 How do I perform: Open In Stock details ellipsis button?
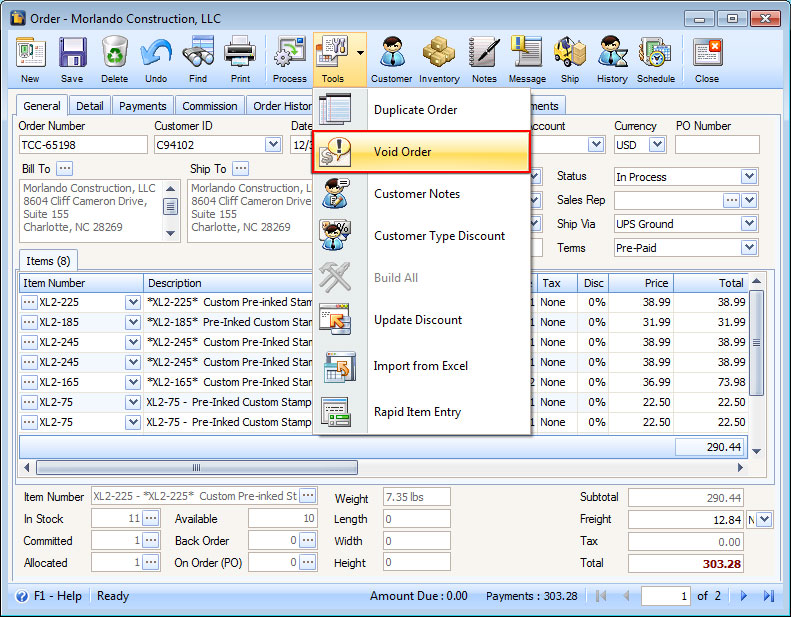(x=150, y=518)
